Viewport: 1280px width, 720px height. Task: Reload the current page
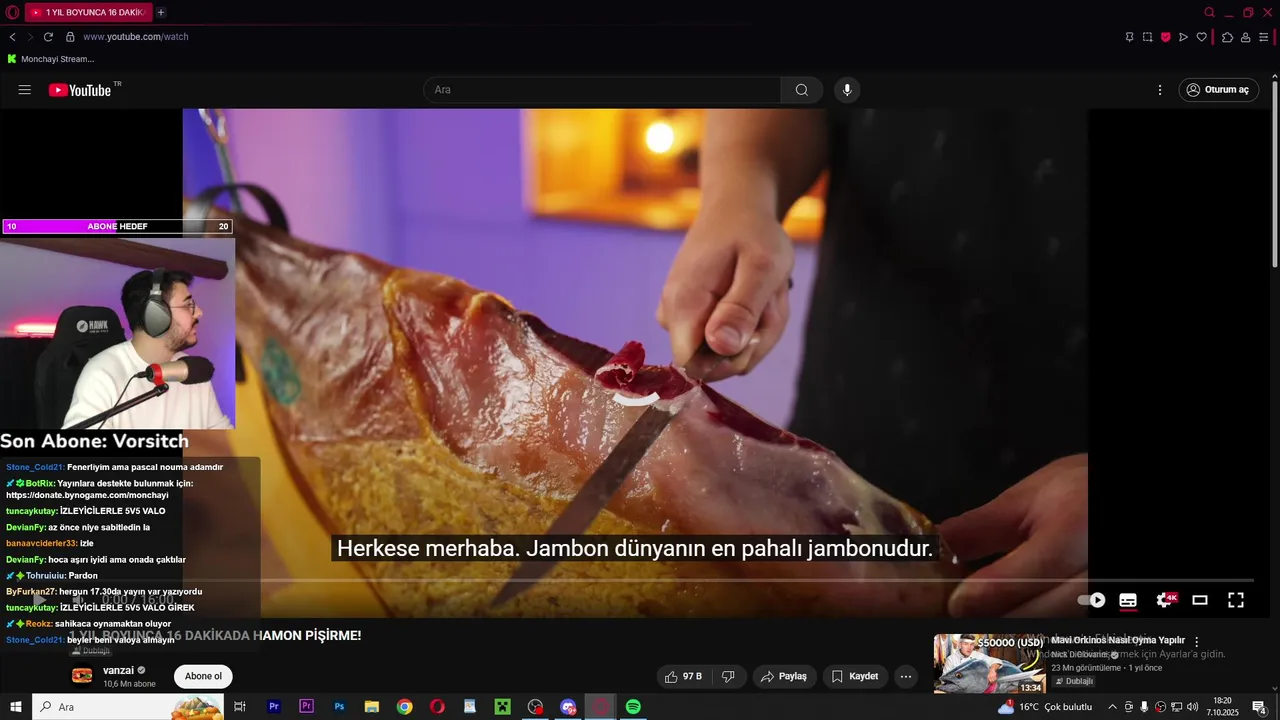48,37
